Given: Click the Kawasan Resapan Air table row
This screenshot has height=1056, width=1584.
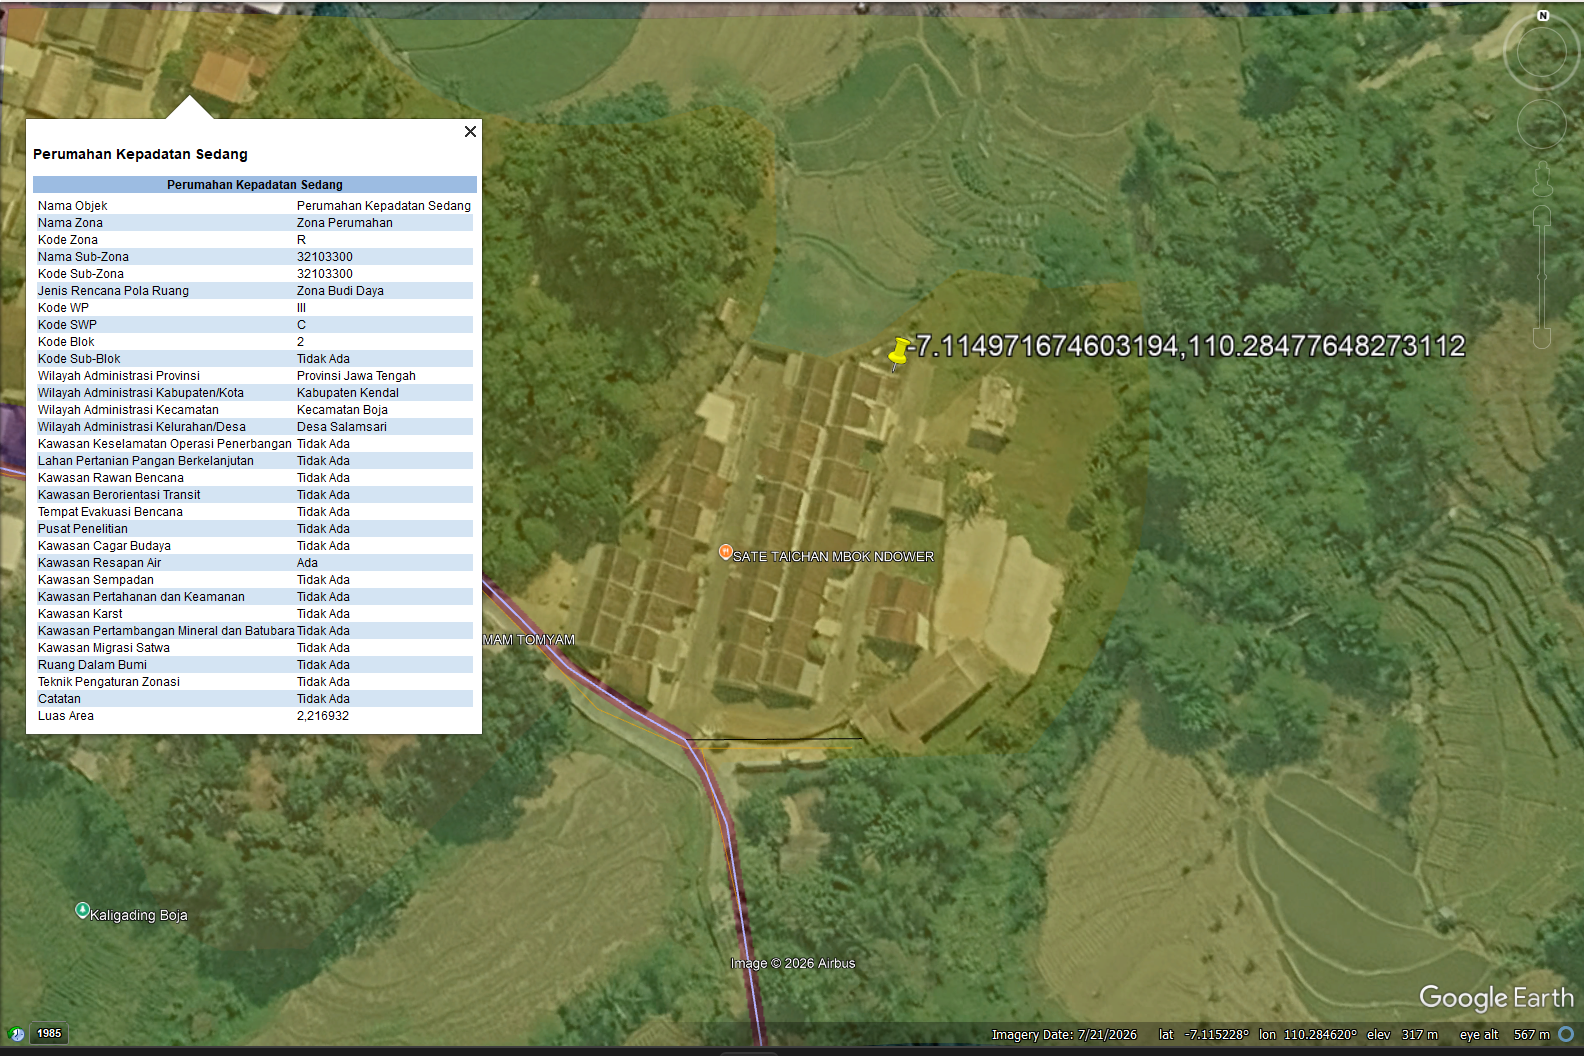Looking at the screenshot, I should [253, 563].
